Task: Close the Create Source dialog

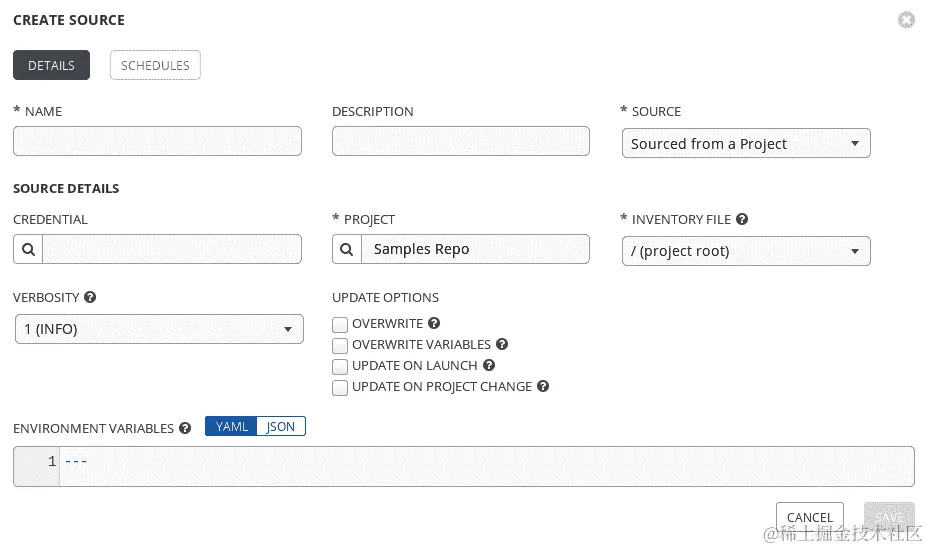Action: (x=906, y=20)
